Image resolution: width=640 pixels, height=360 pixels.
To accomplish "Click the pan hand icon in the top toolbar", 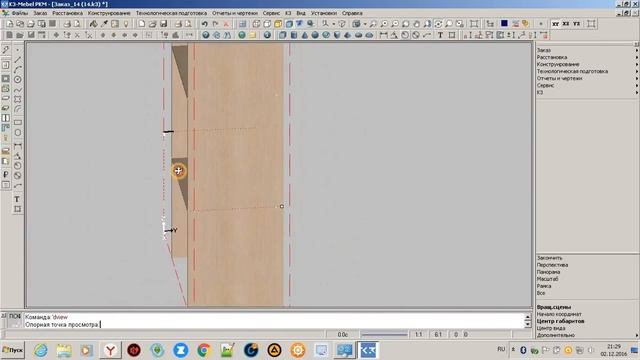I will coord(416,24).
